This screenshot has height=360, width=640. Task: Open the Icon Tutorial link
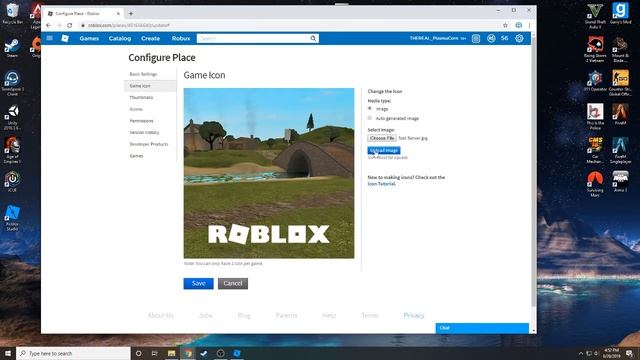click(x=381, y=184)
